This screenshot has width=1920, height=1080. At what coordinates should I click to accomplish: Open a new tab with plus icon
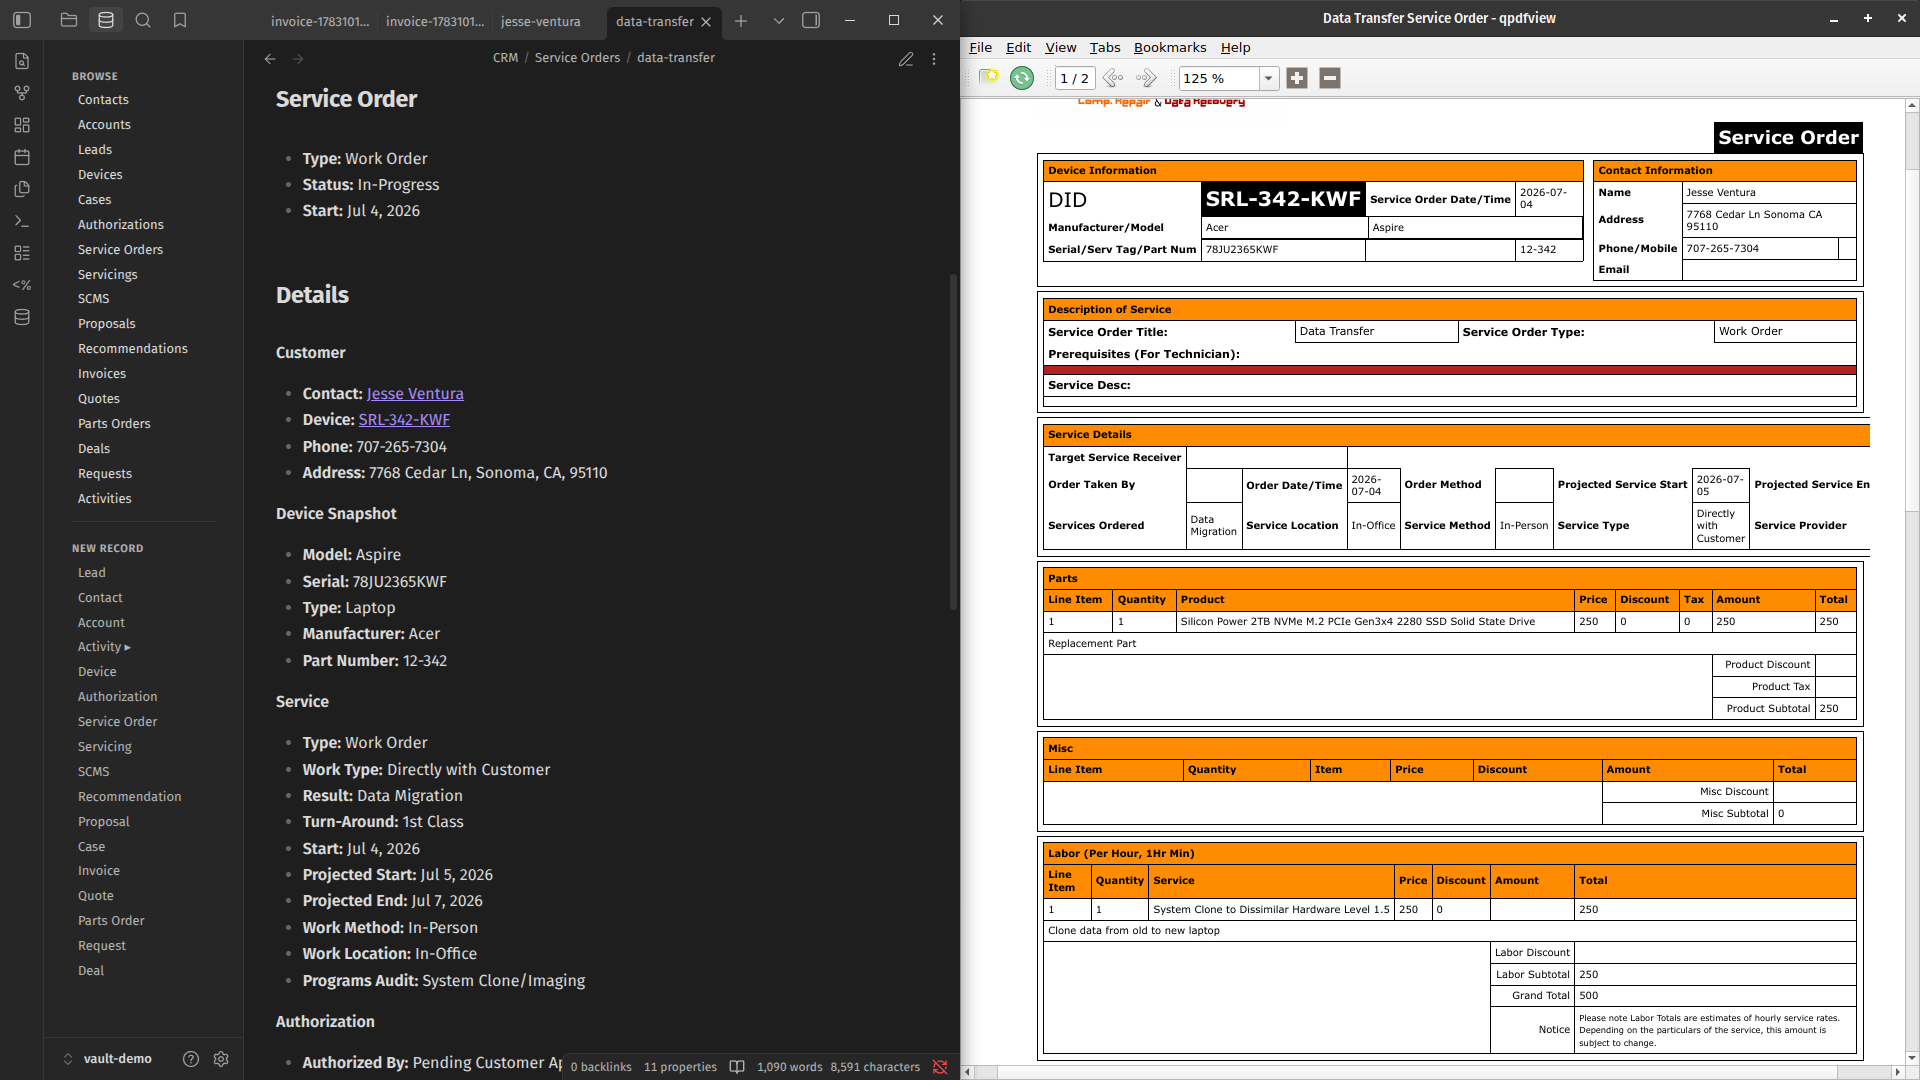pos(741,20)
